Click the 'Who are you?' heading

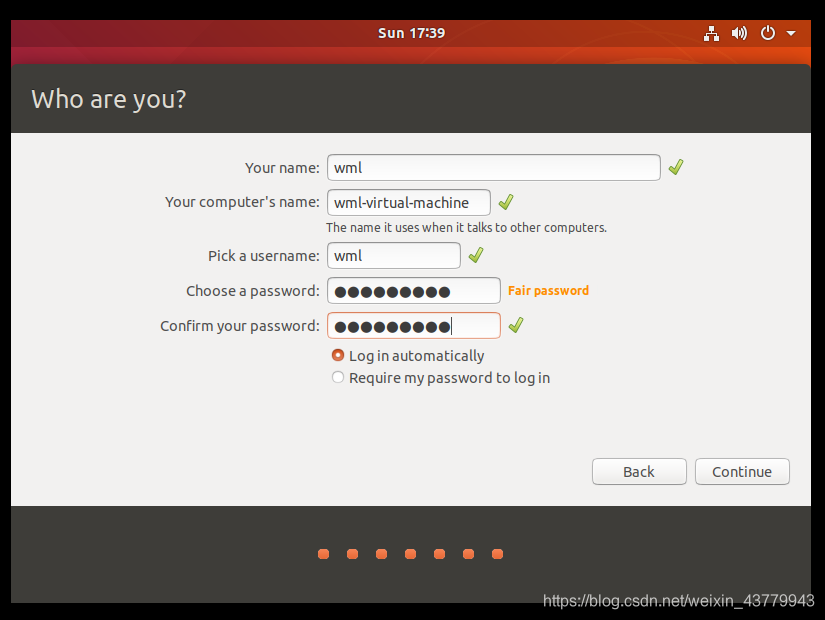109,99
